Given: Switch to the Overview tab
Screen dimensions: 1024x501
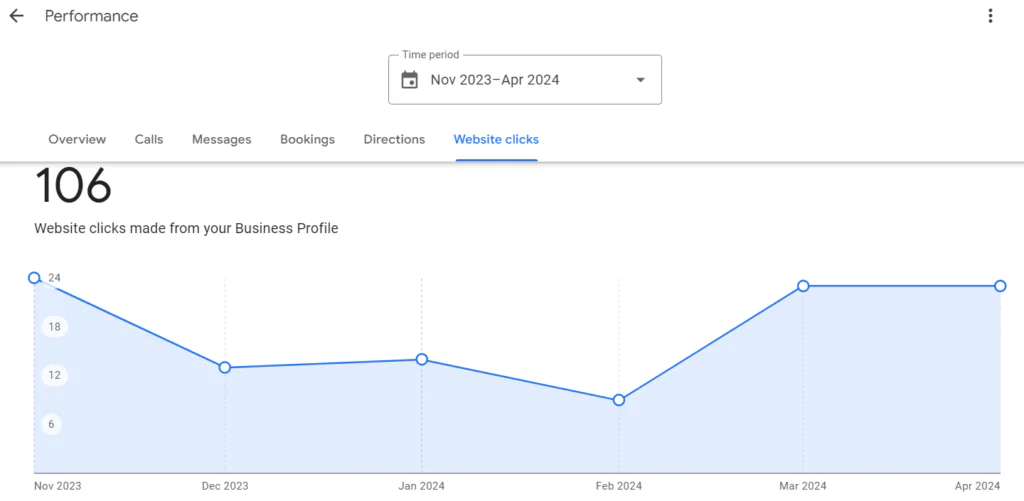Looking at the screenshot, I should (x=77, y=140).
